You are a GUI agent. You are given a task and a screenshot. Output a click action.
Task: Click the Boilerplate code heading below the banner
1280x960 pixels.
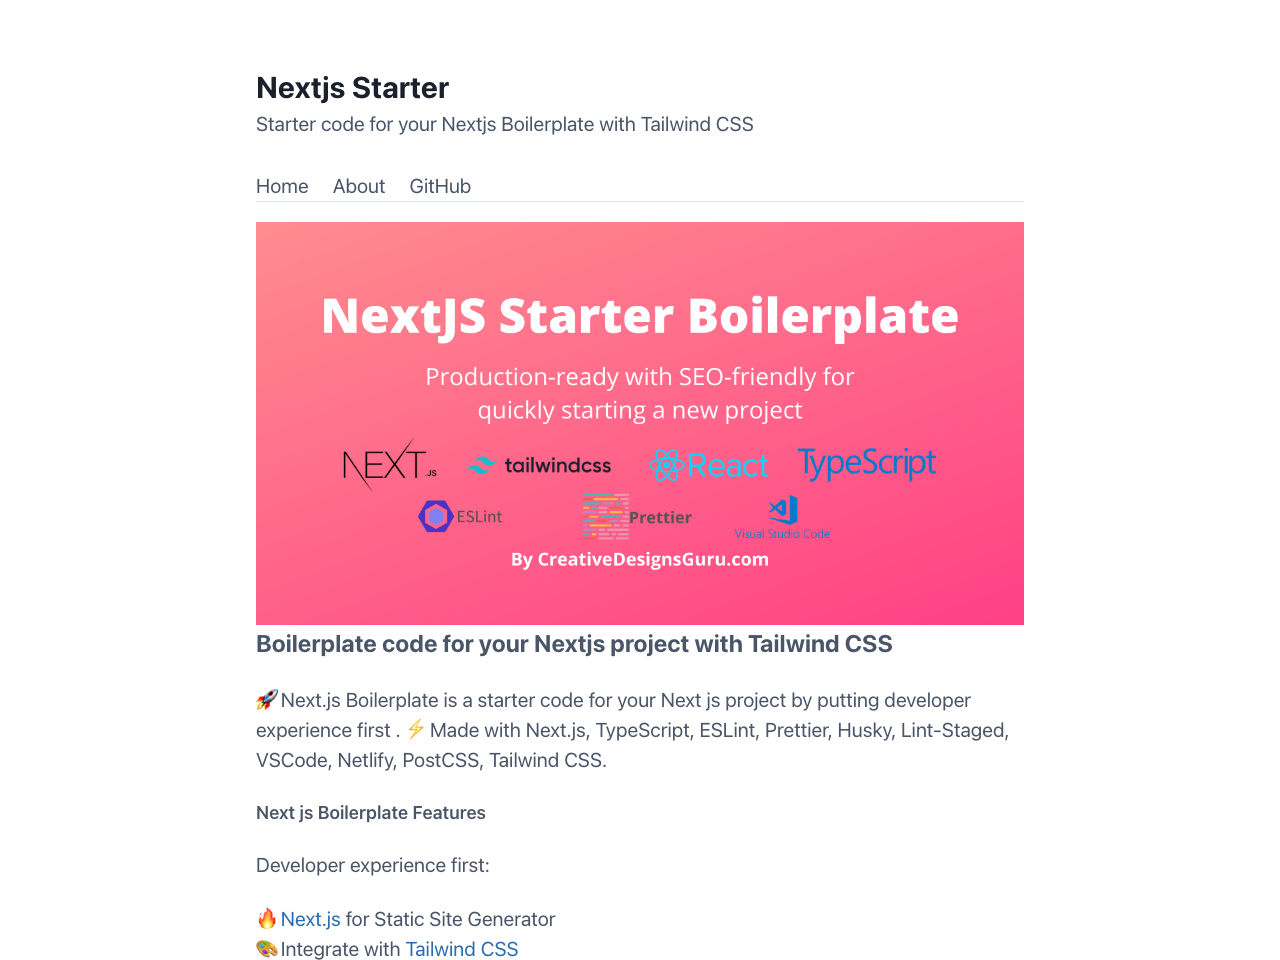tap(574, 644)
